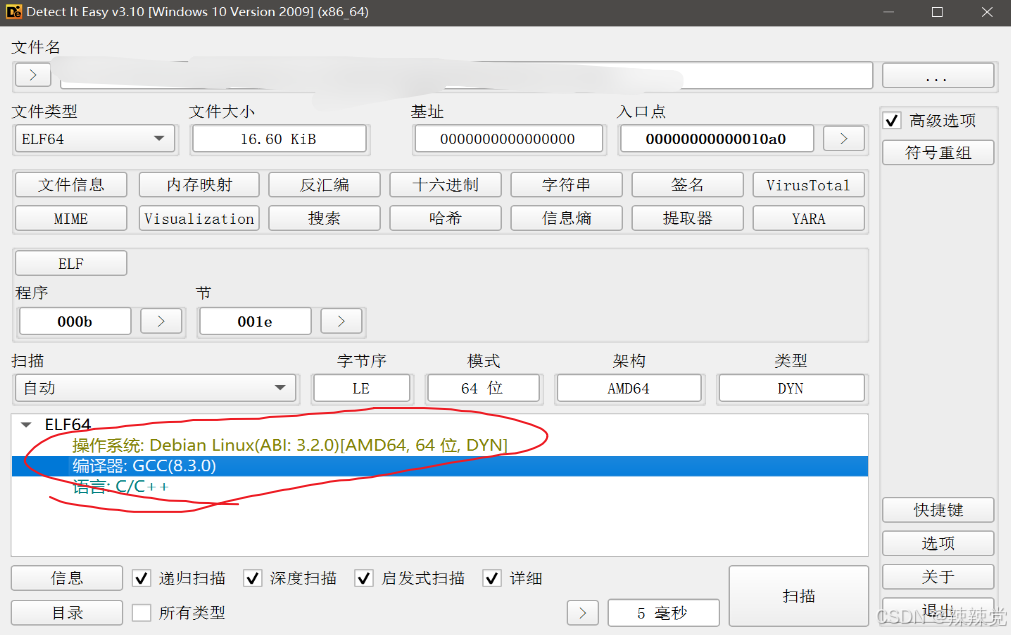Select the 编译器: GCC(8.3.0) result row

(x=440, y=465)
